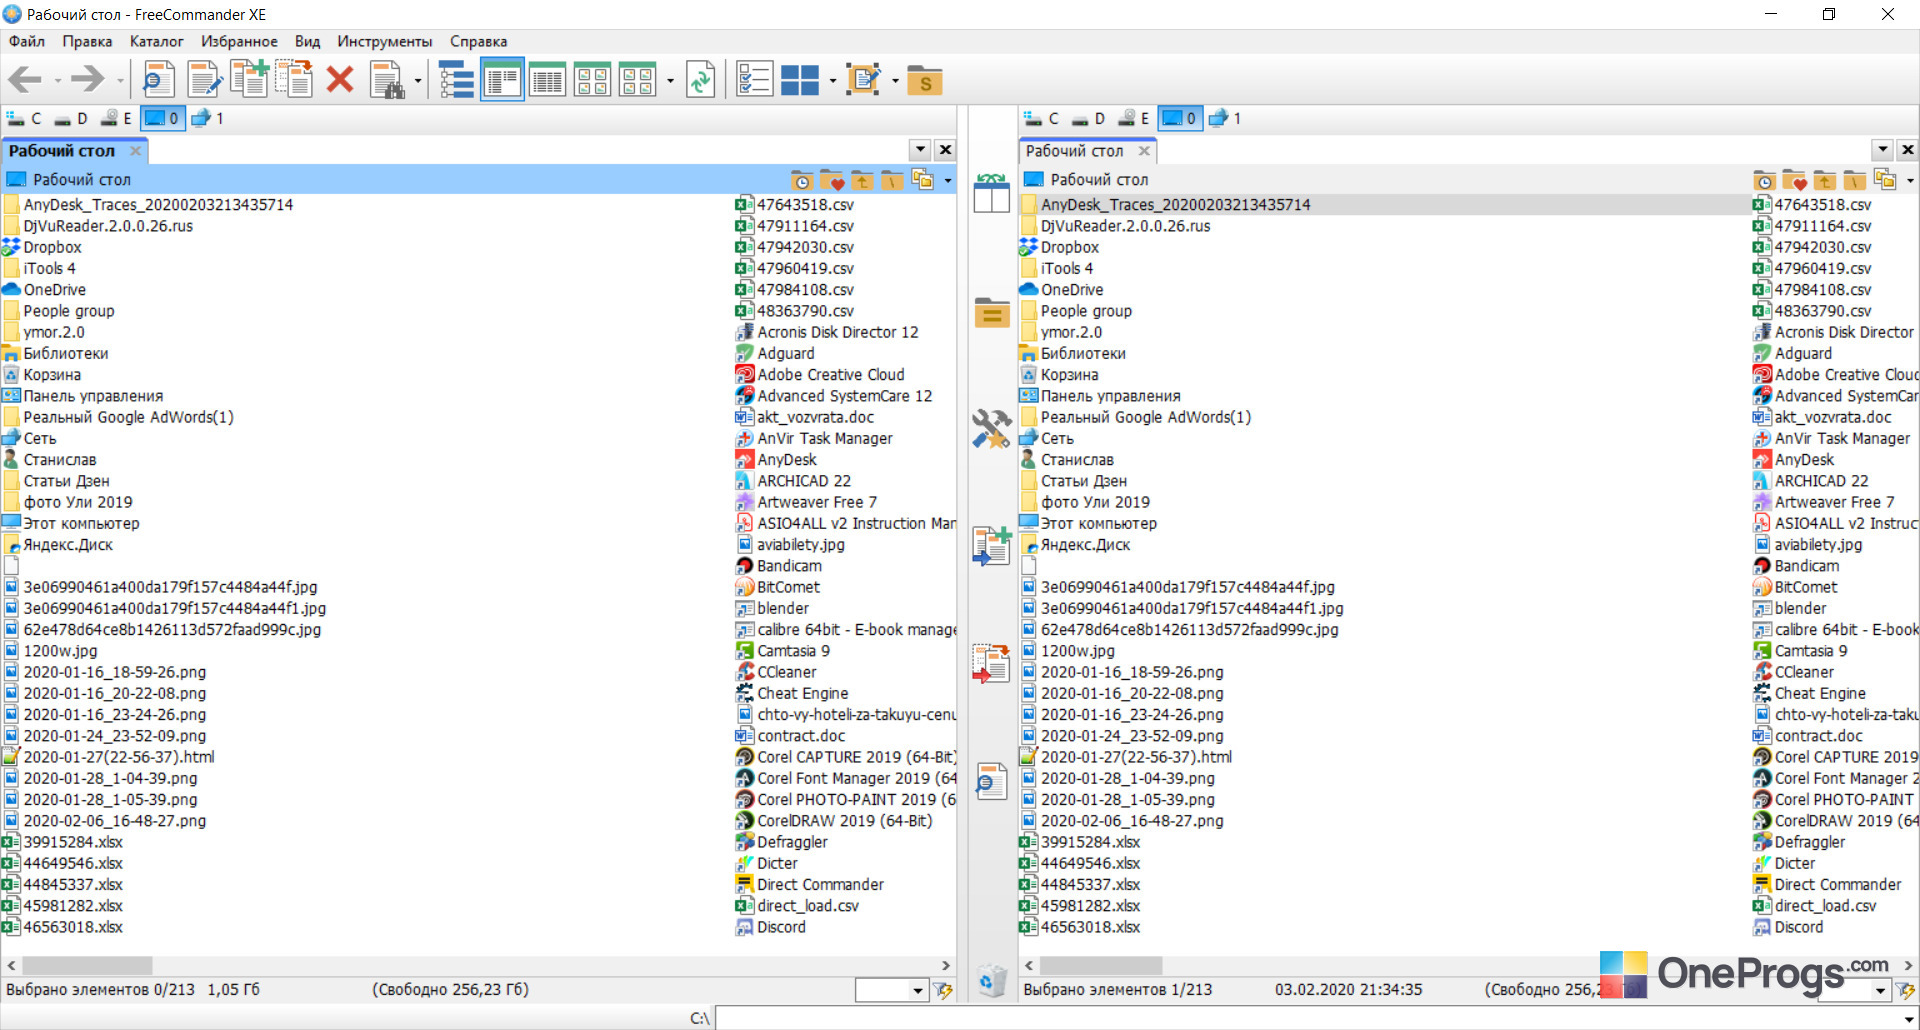This screenshot has height=1030, width=1920.
Task: Open the Избранное menu
Action: pos(239,41)
